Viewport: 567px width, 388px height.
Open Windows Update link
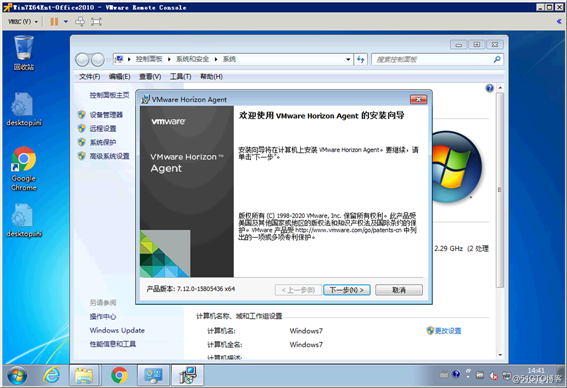pos(117,331)
